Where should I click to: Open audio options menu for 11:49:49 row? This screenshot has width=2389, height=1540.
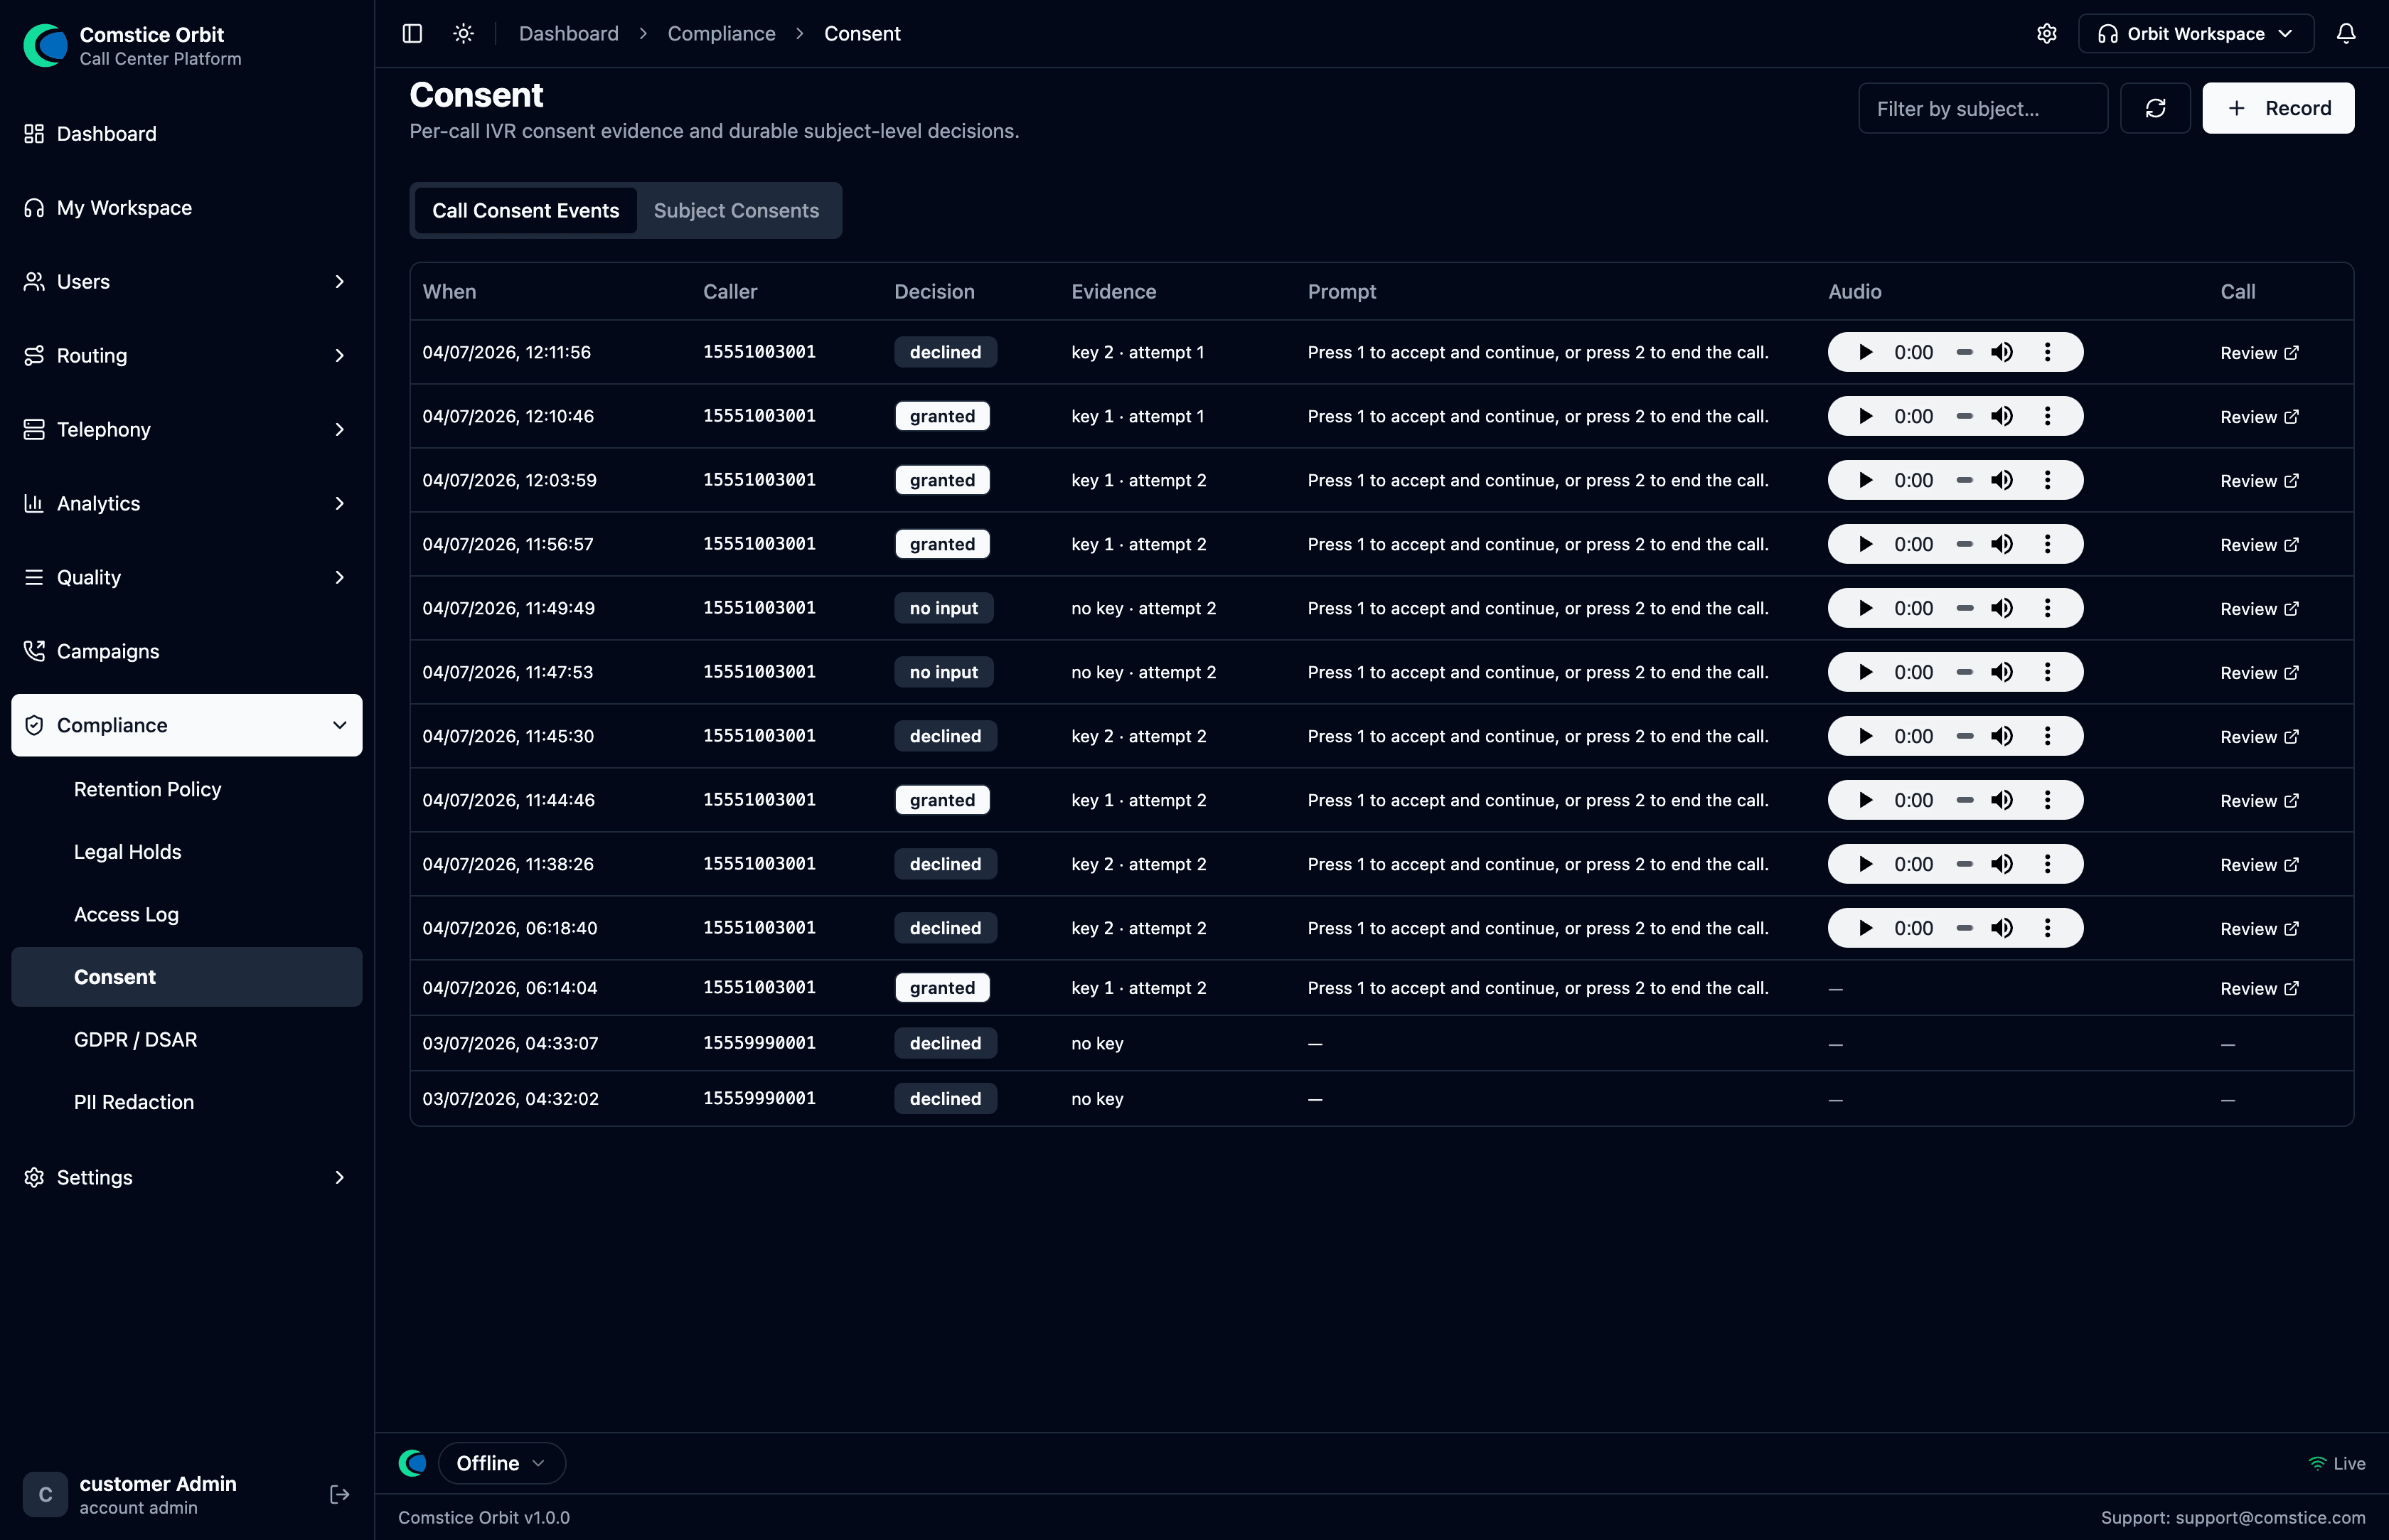click(2047, 608)
